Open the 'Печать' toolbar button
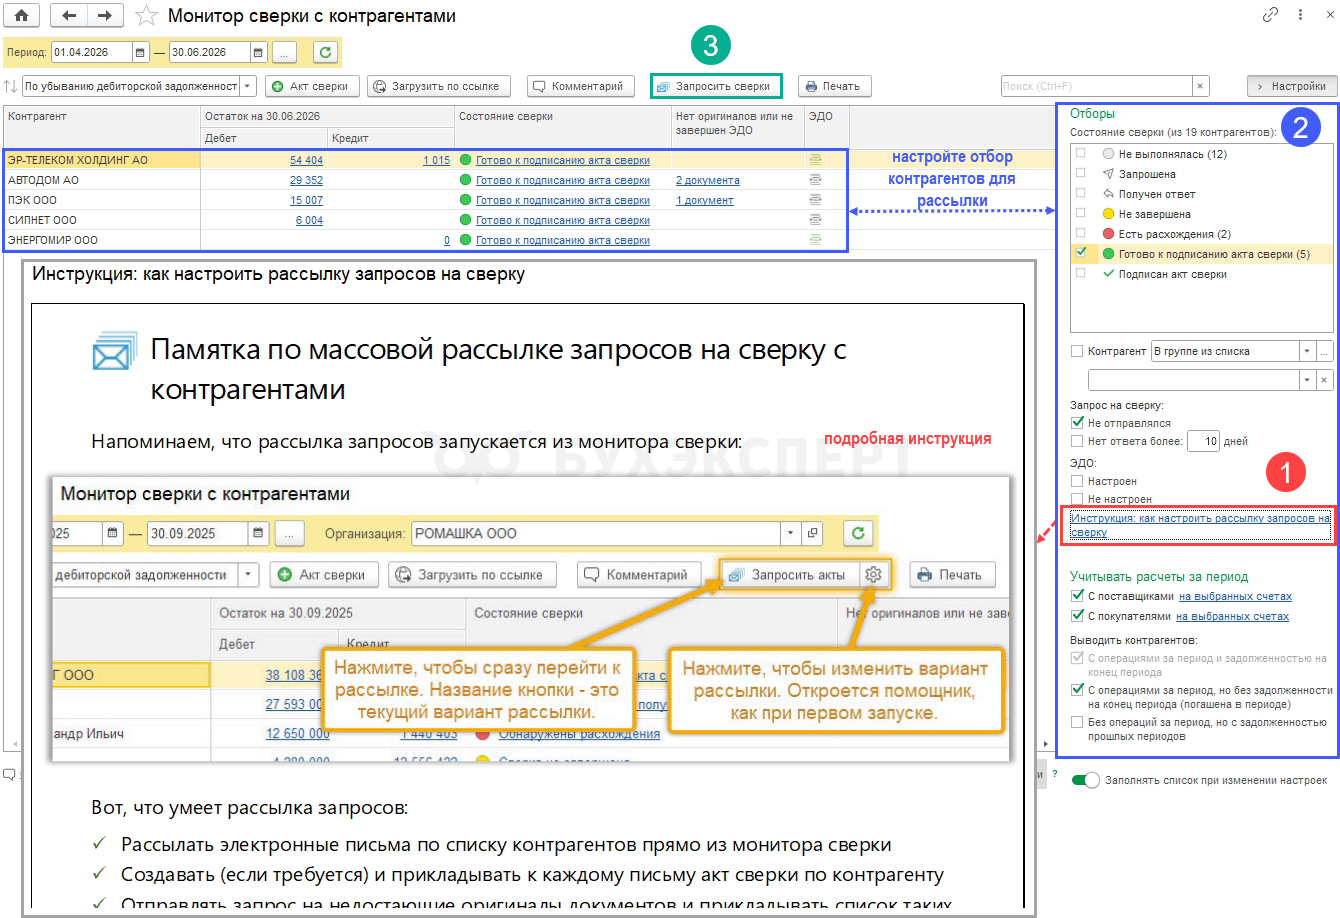The image size is (1340, 918). 834,86
